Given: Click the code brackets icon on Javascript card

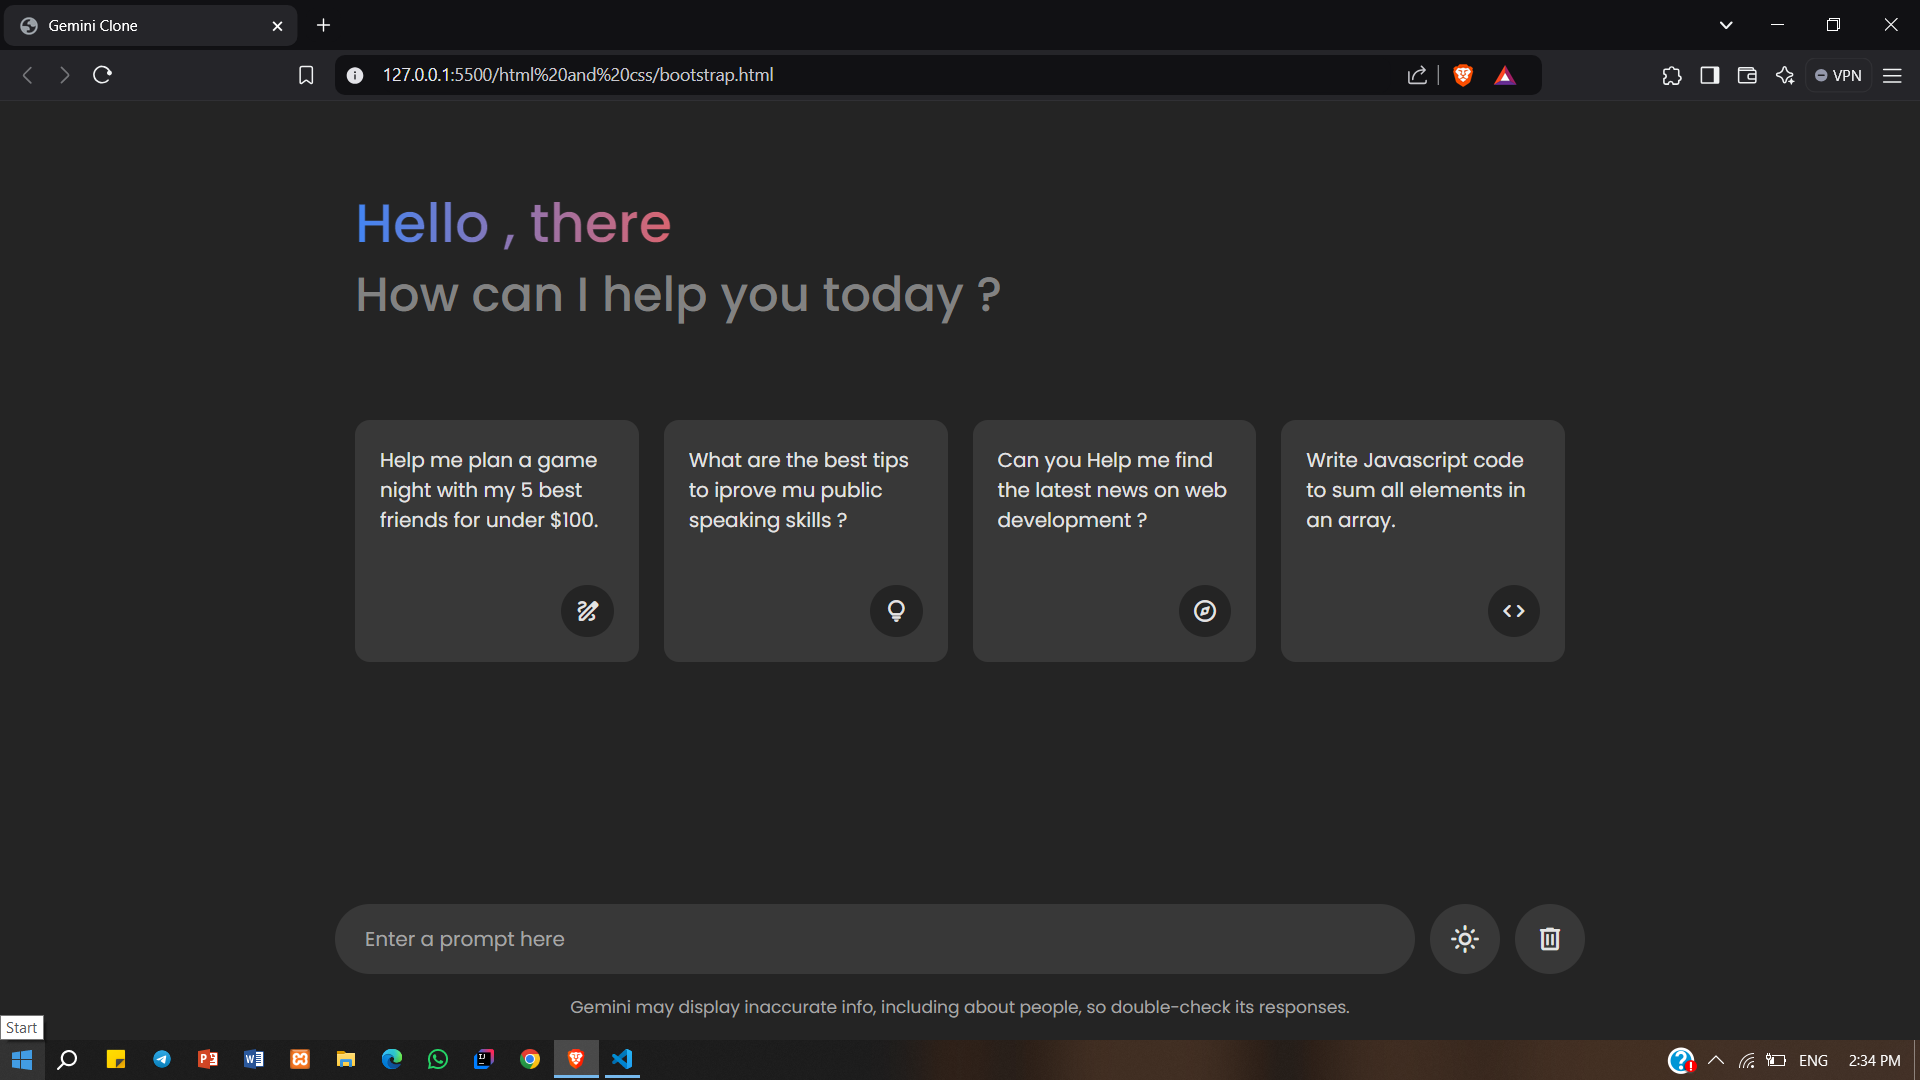Looking at the screenshot, I should (1514, 611).
